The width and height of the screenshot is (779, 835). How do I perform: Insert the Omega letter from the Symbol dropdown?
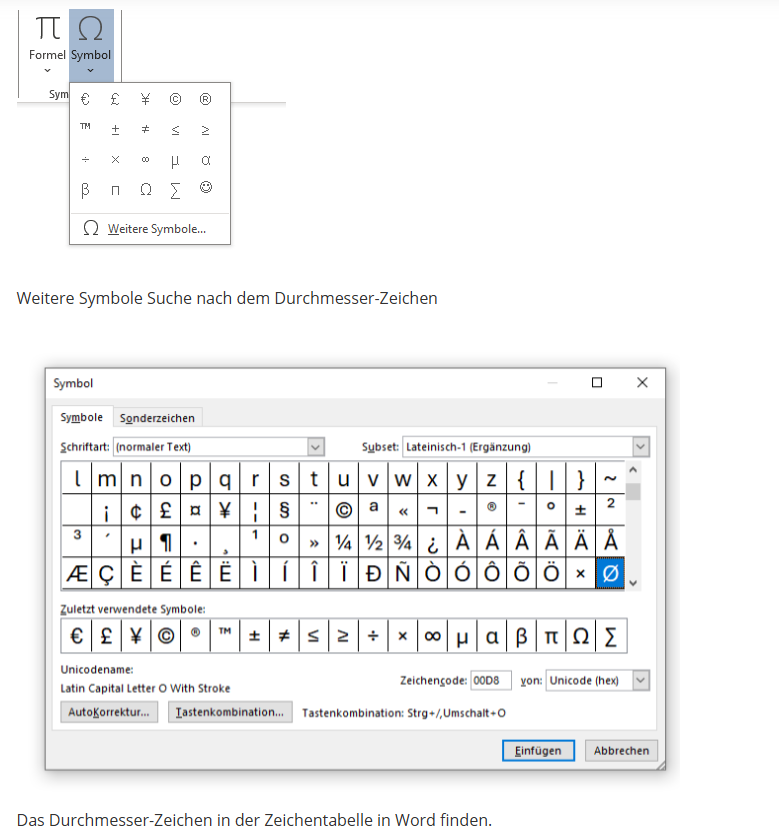point(145,190)
